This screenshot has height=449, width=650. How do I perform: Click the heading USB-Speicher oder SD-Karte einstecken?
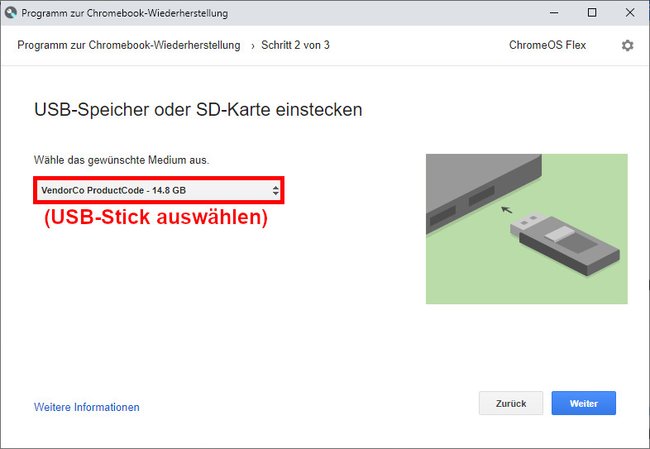point(198,110)
